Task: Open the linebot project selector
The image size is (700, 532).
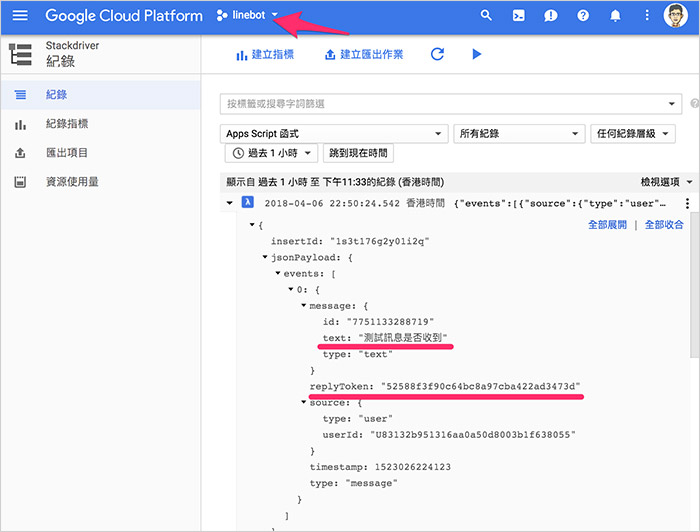Action: 247,15
